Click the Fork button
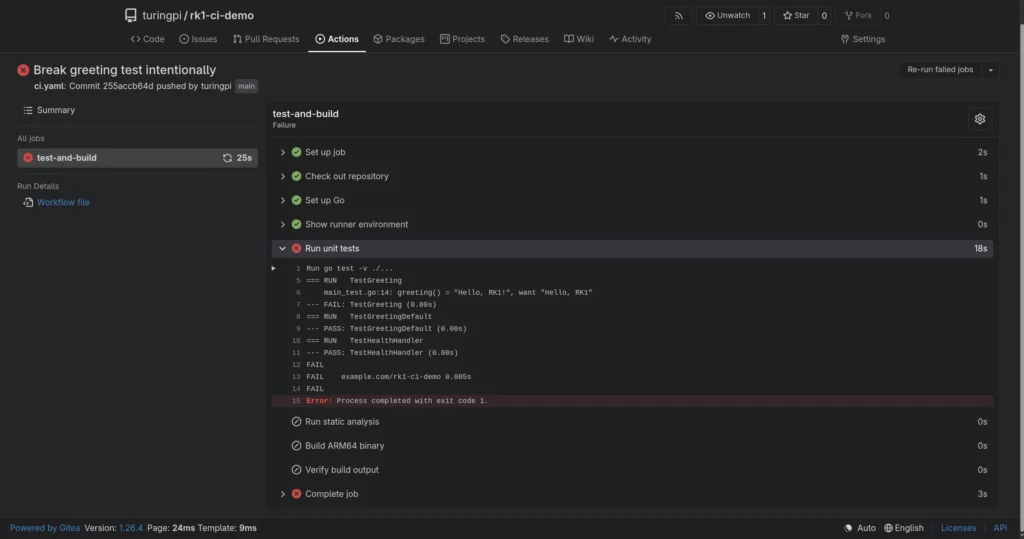The width and height of the screenshot is (1024, 539). (858, 16)
